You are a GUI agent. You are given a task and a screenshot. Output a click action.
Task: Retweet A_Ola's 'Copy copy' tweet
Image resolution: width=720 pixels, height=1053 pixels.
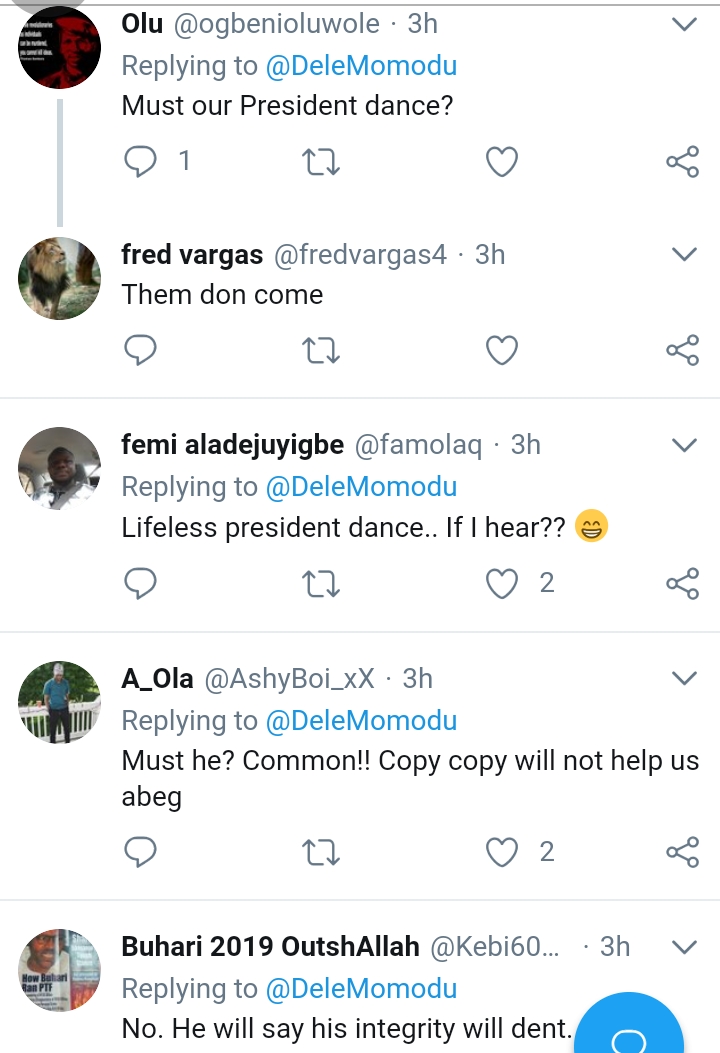click(x=321, y=852)
